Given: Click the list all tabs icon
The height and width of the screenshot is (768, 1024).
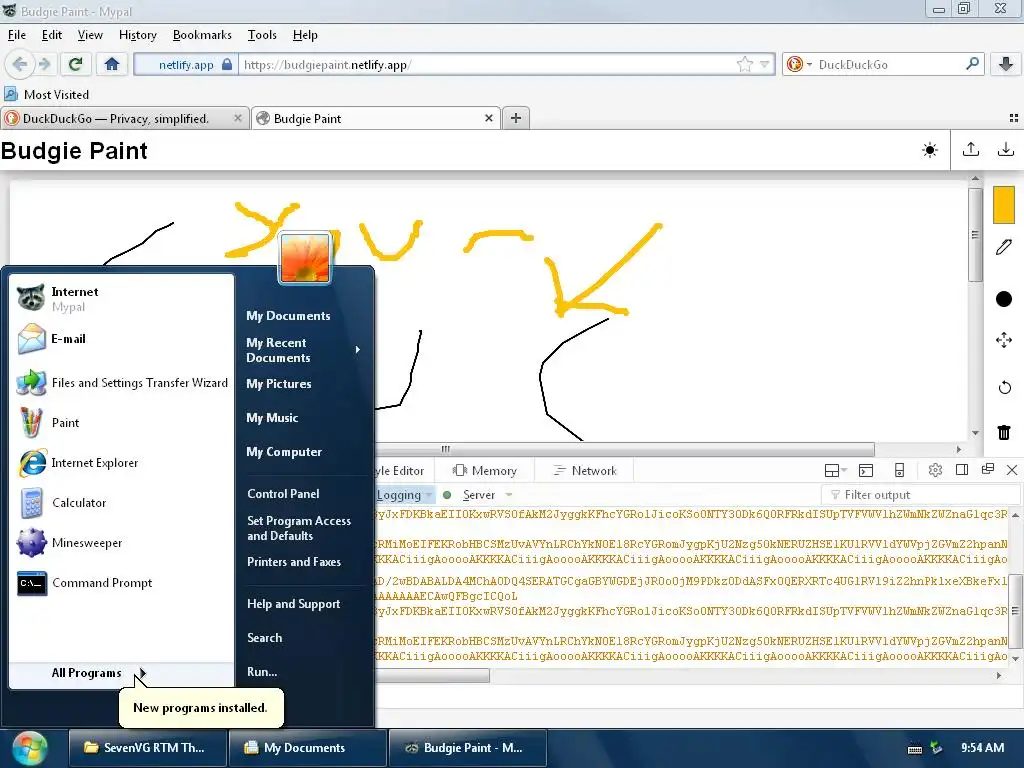Looking at the screenshot, I should pos(1014,118).
